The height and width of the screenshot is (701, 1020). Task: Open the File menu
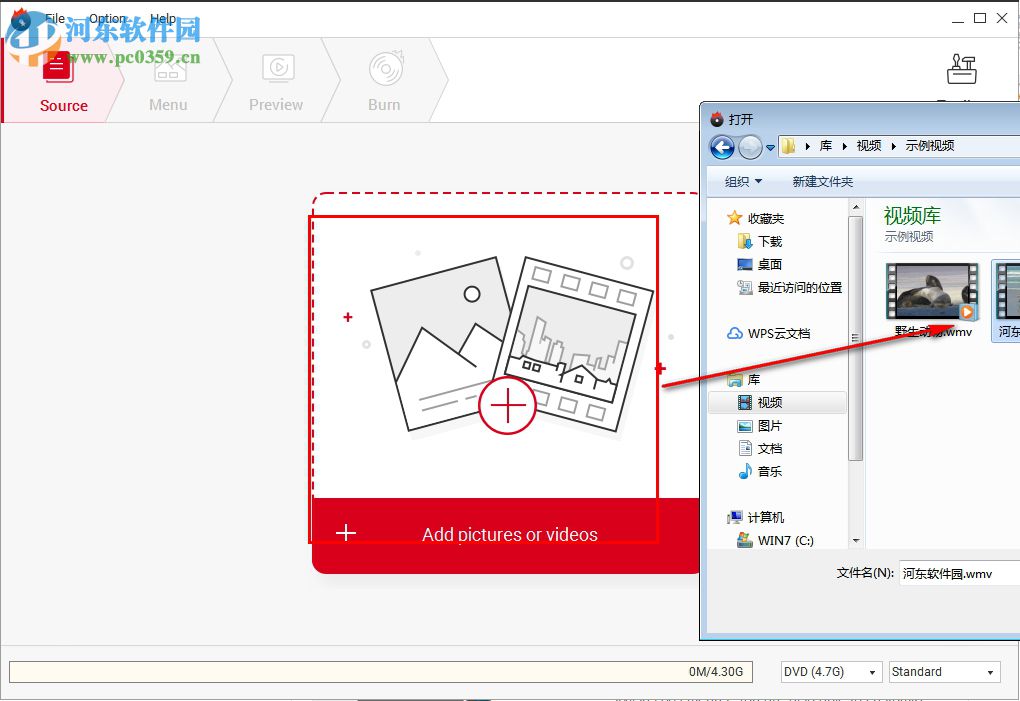pyautogui.click(x=55, y=17)
